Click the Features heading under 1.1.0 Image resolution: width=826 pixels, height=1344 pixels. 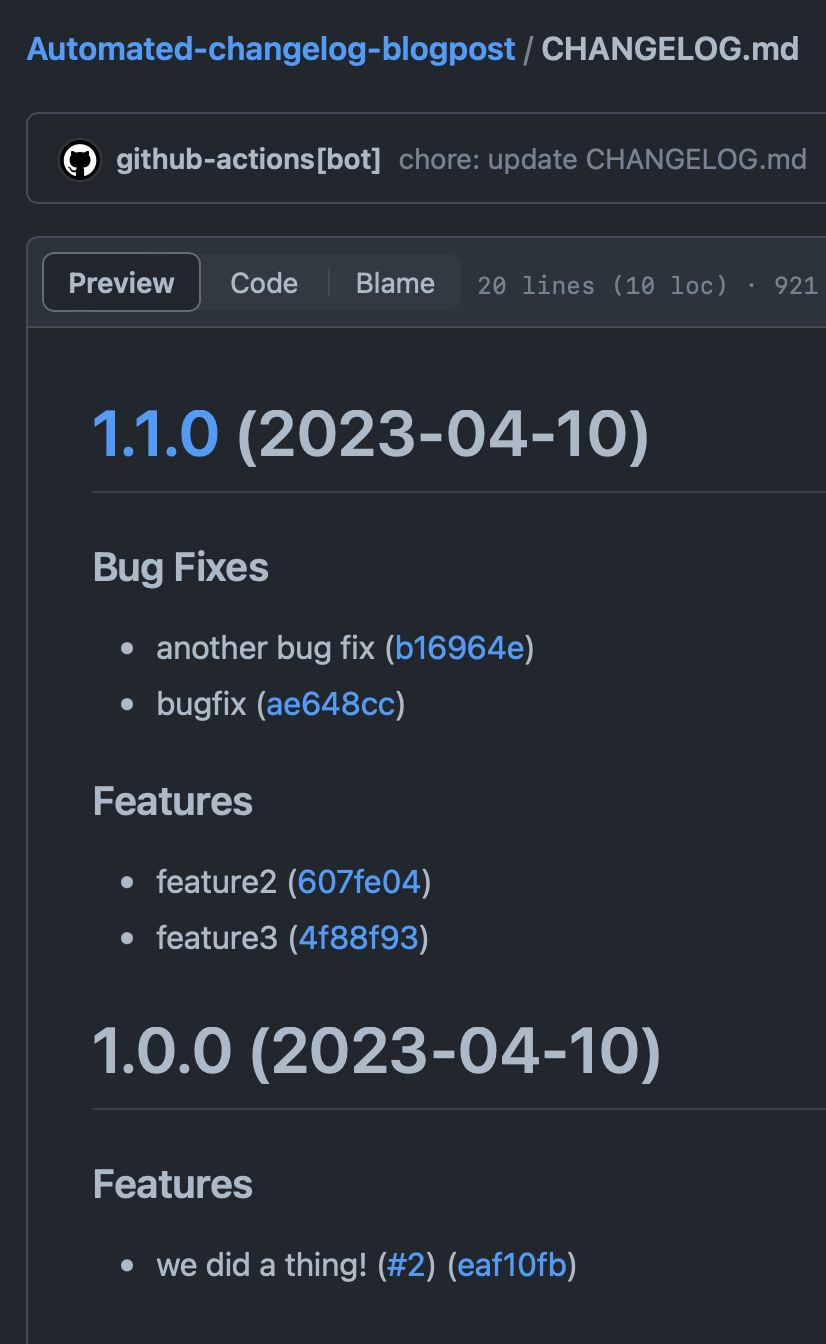click(x=172, y=800)
